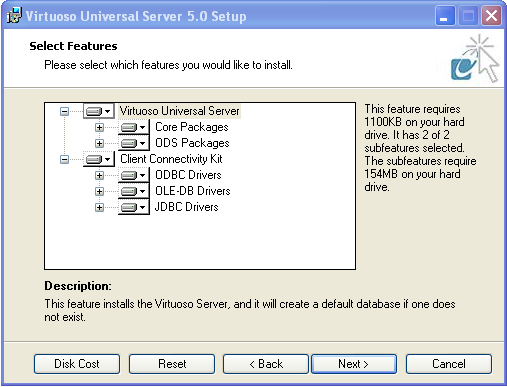The width and height of the screenshot is (507, 387).
Task: Reset feature selections with Reset button
Action: click(x=172, y=364)
